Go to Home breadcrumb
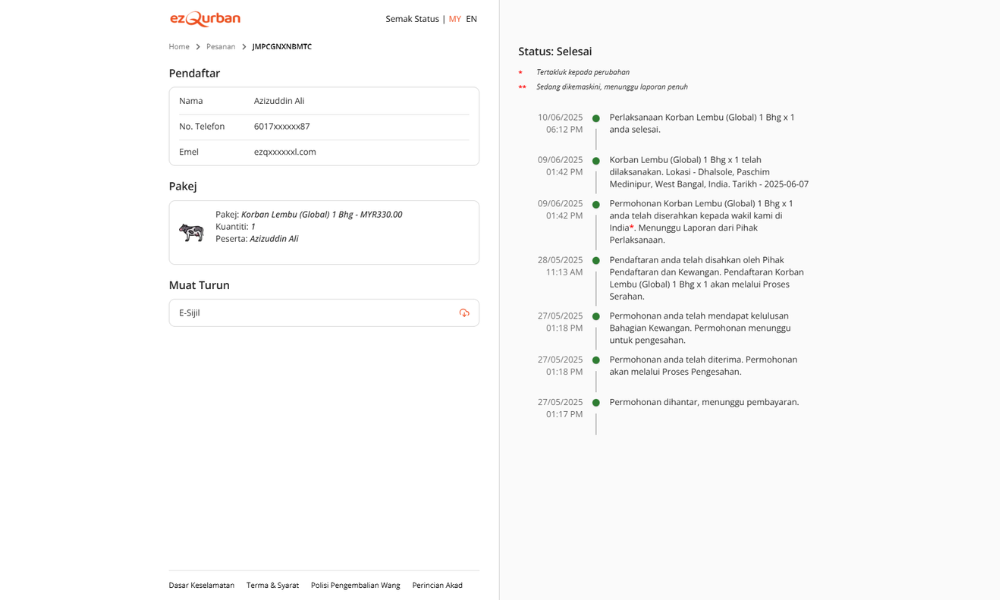The height and width of the screenshot is (600, 1000). point(179,47)
